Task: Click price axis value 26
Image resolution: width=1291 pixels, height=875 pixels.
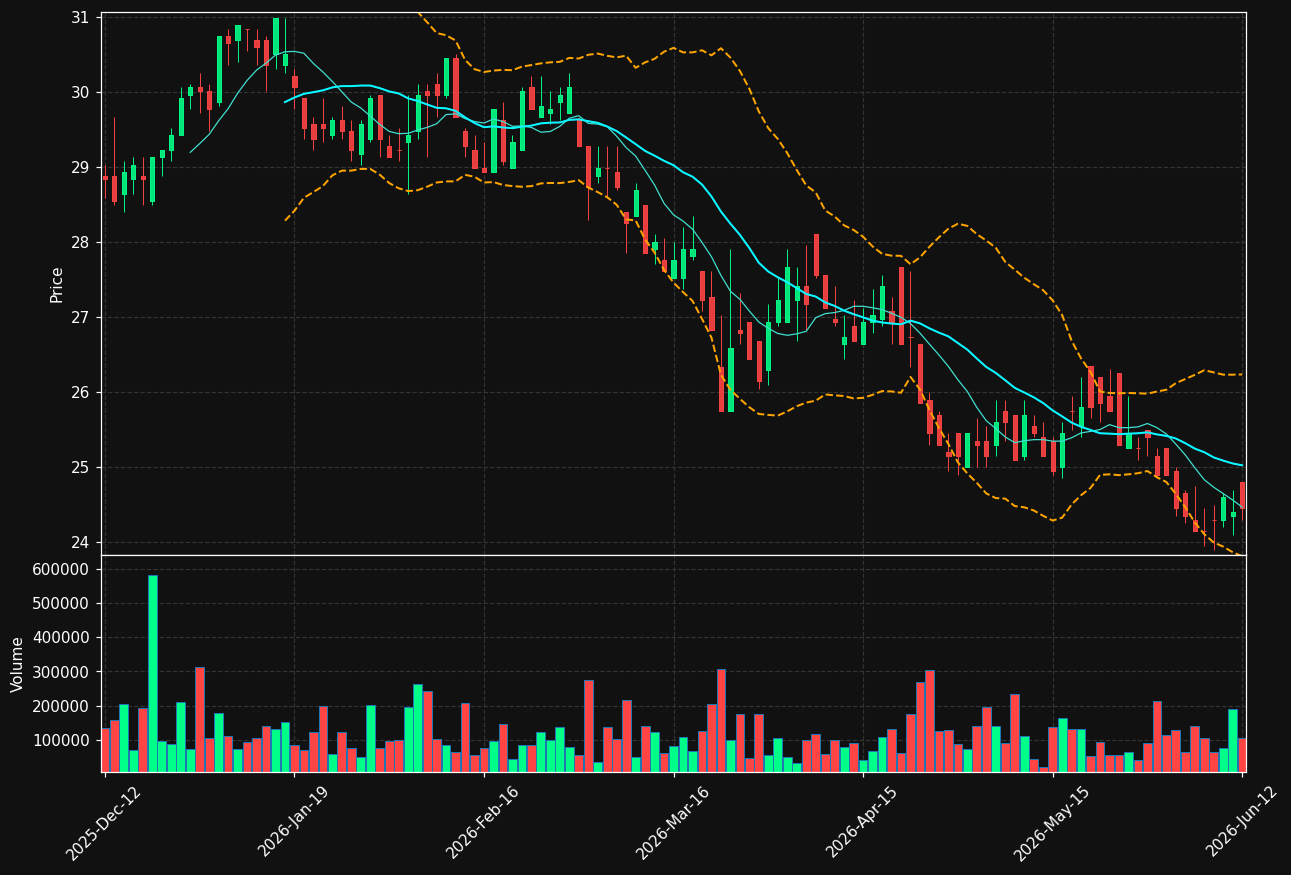Action: pyautogui.click(x=80, y=393)
